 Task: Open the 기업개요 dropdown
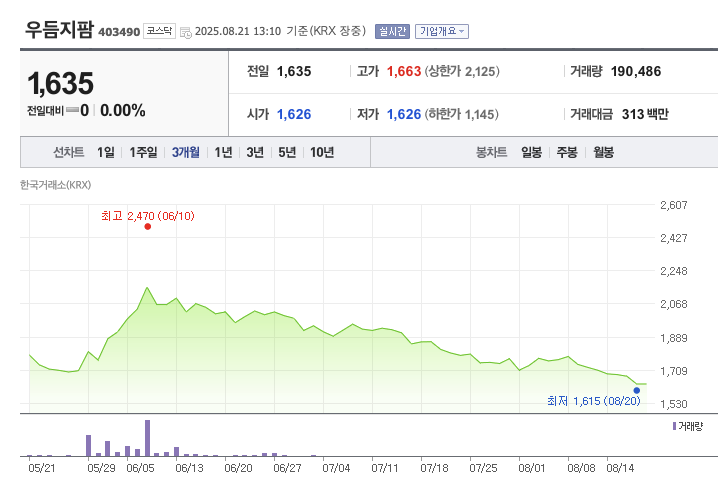coord(441,31)
